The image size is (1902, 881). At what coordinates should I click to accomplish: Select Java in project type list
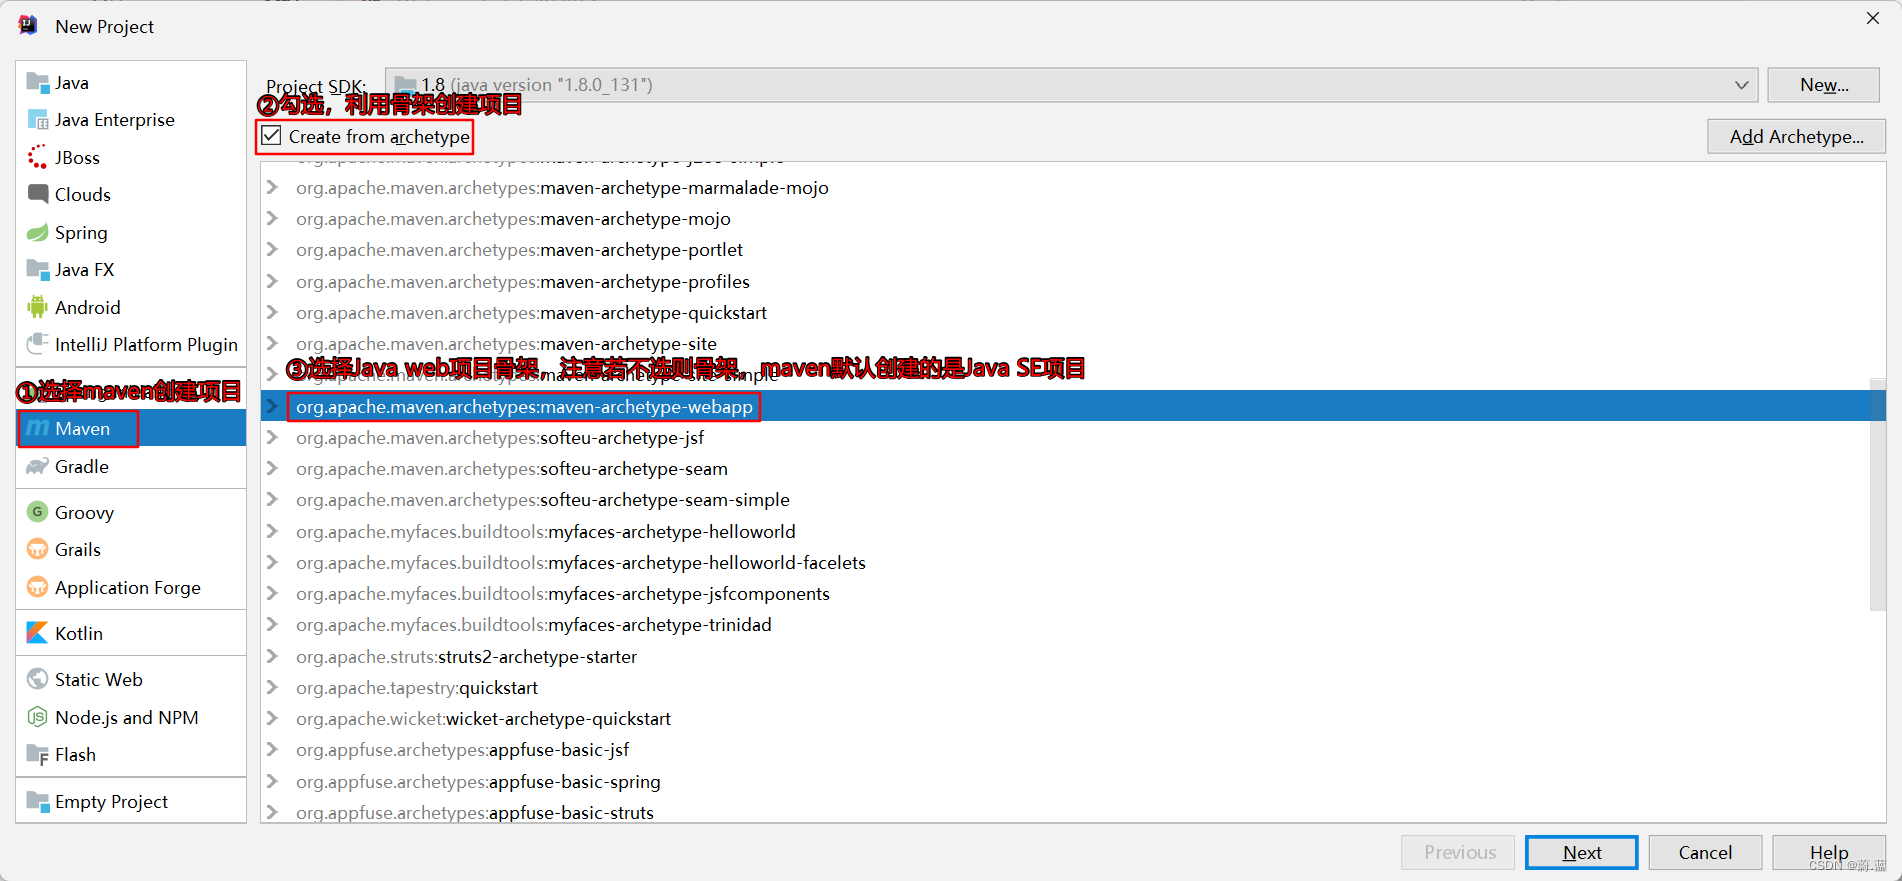coord(131,82)
